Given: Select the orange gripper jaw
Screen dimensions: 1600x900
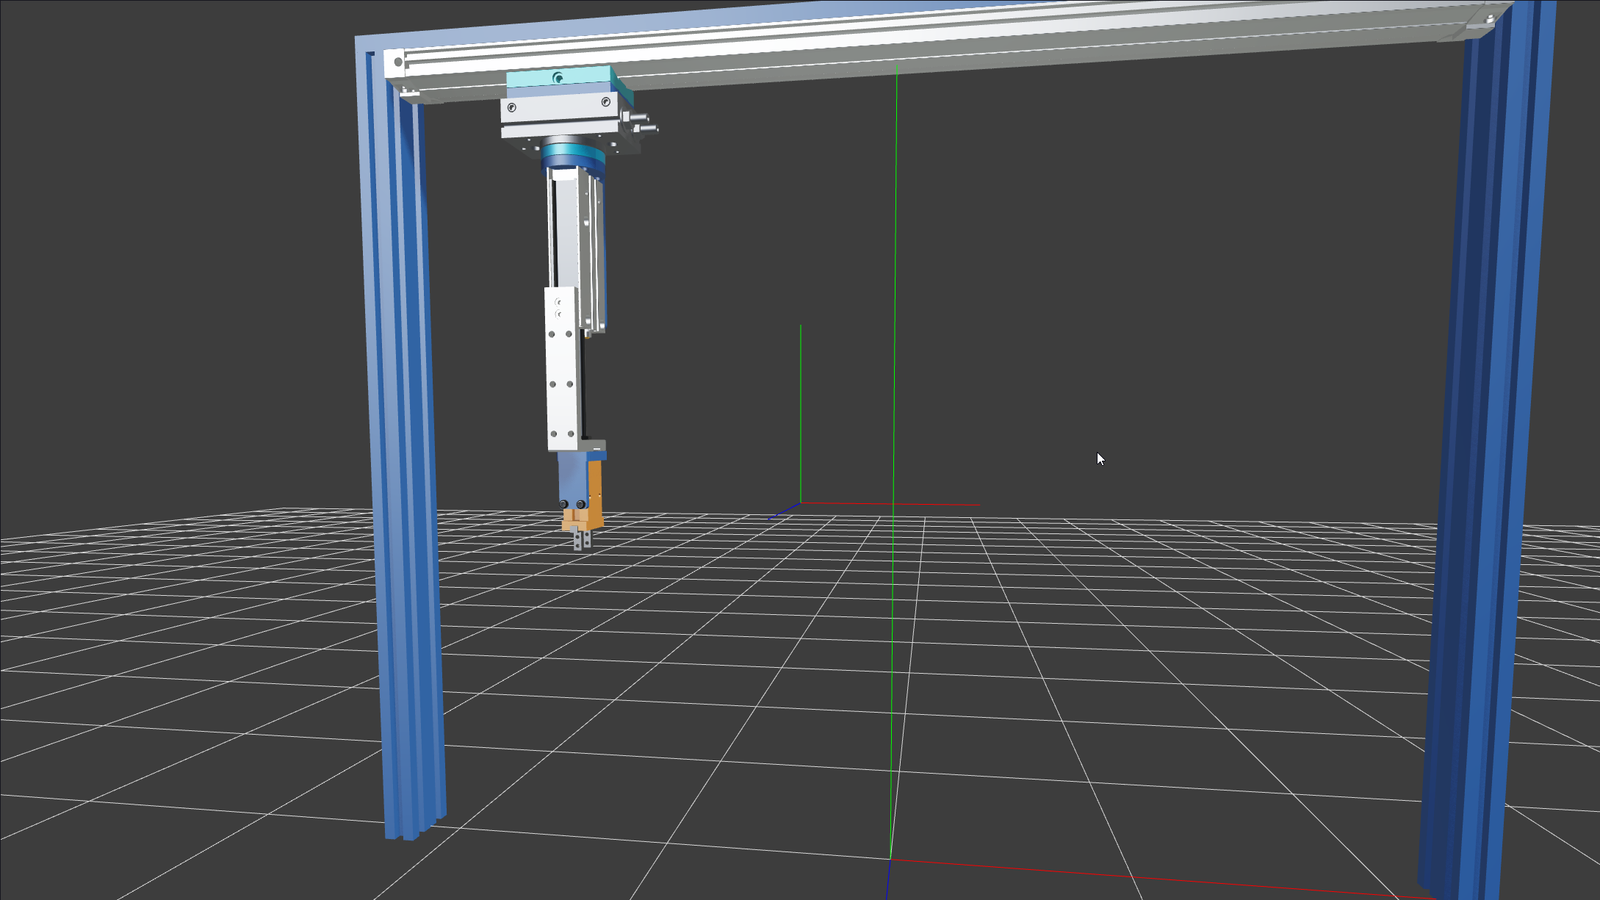Looking at the screenshot, I should tap(595, 495).
